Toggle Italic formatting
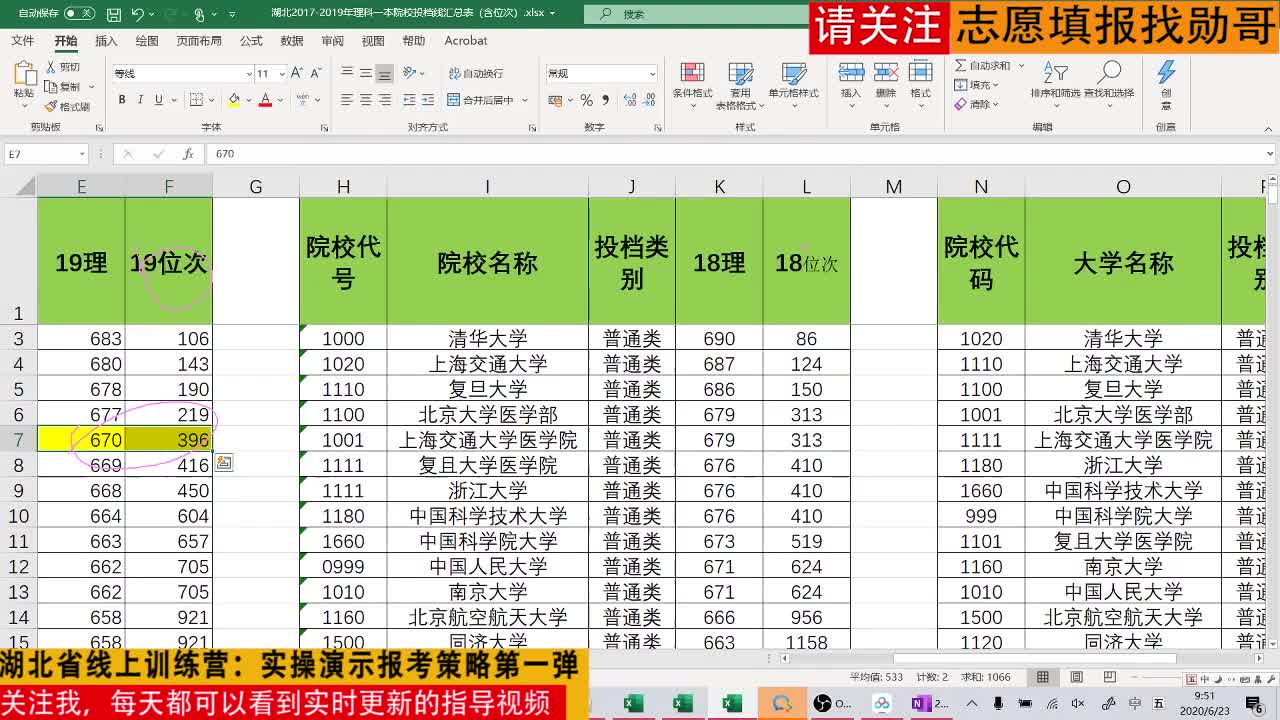Image resolution: width=1280 pixels, height=720 pixels. [140, 100]
